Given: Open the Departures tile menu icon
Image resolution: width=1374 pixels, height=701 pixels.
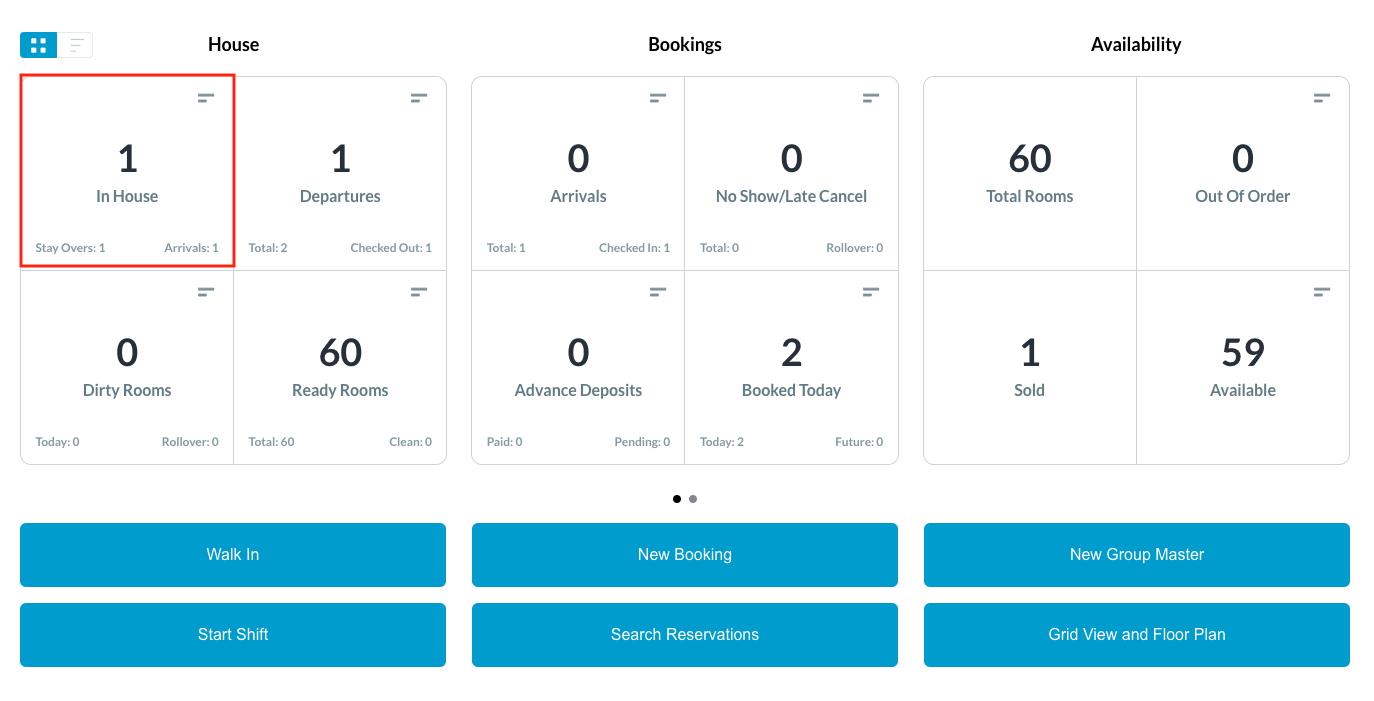Looking at the screenshot, I should pyautogui.click(x=419, y=98).
